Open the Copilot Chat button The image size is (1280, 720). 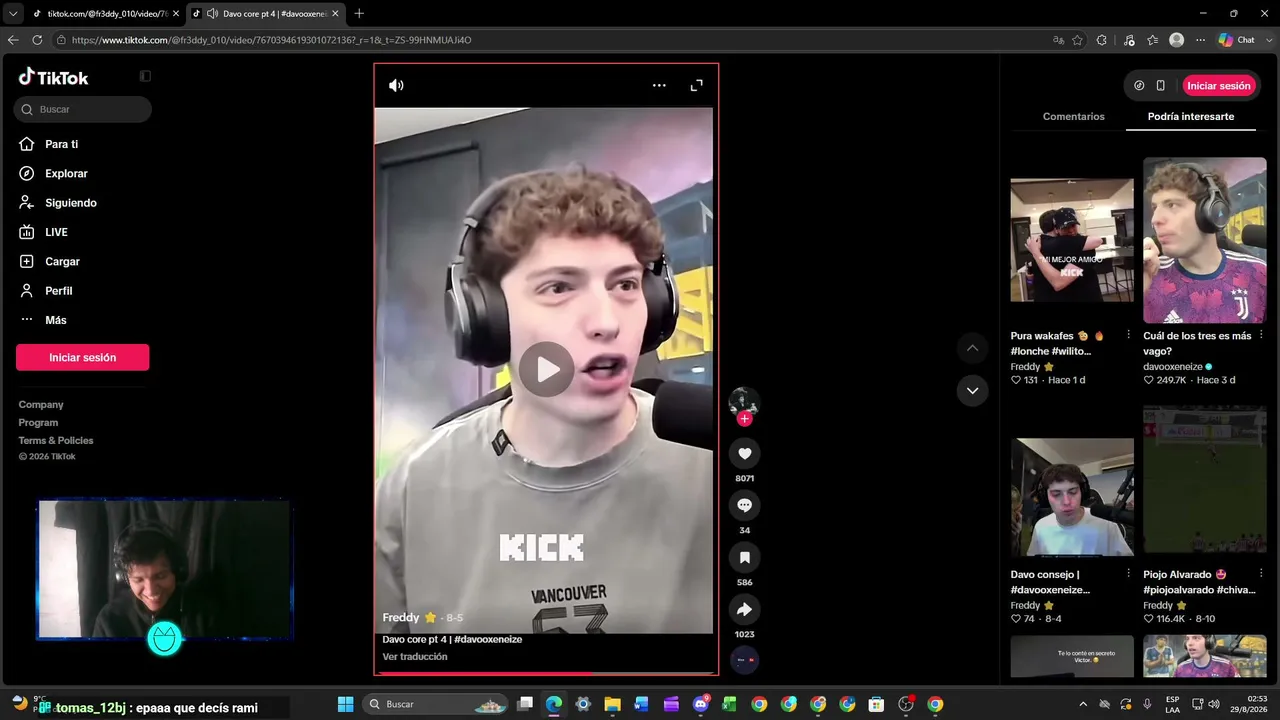coord(1237,40)
